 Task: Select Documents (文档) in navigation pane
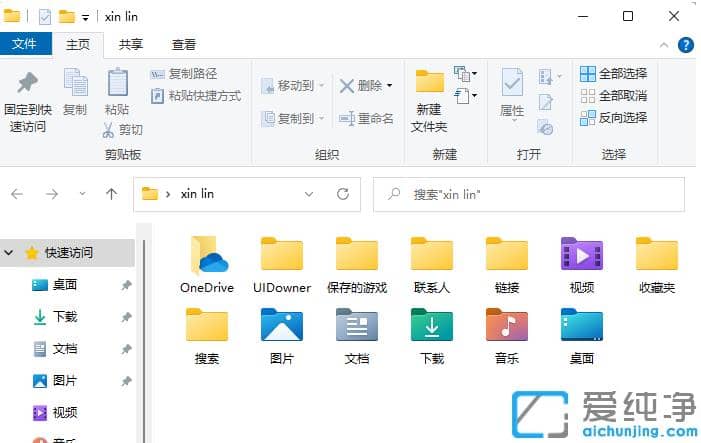[65, 349]
